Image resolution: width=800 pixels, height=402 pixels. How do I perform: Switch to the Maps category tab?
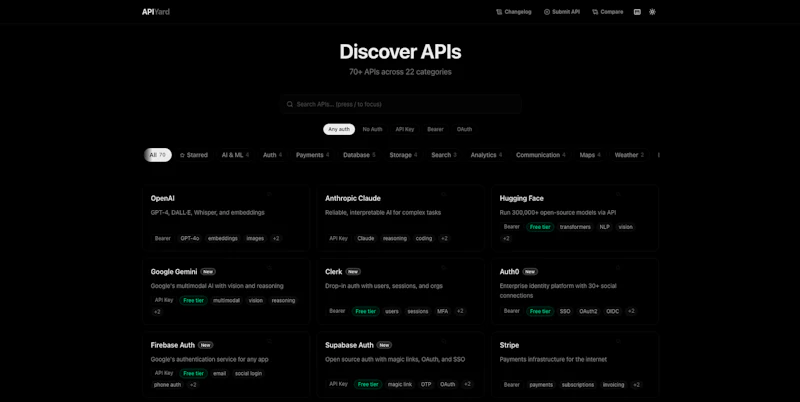point(590,155)
